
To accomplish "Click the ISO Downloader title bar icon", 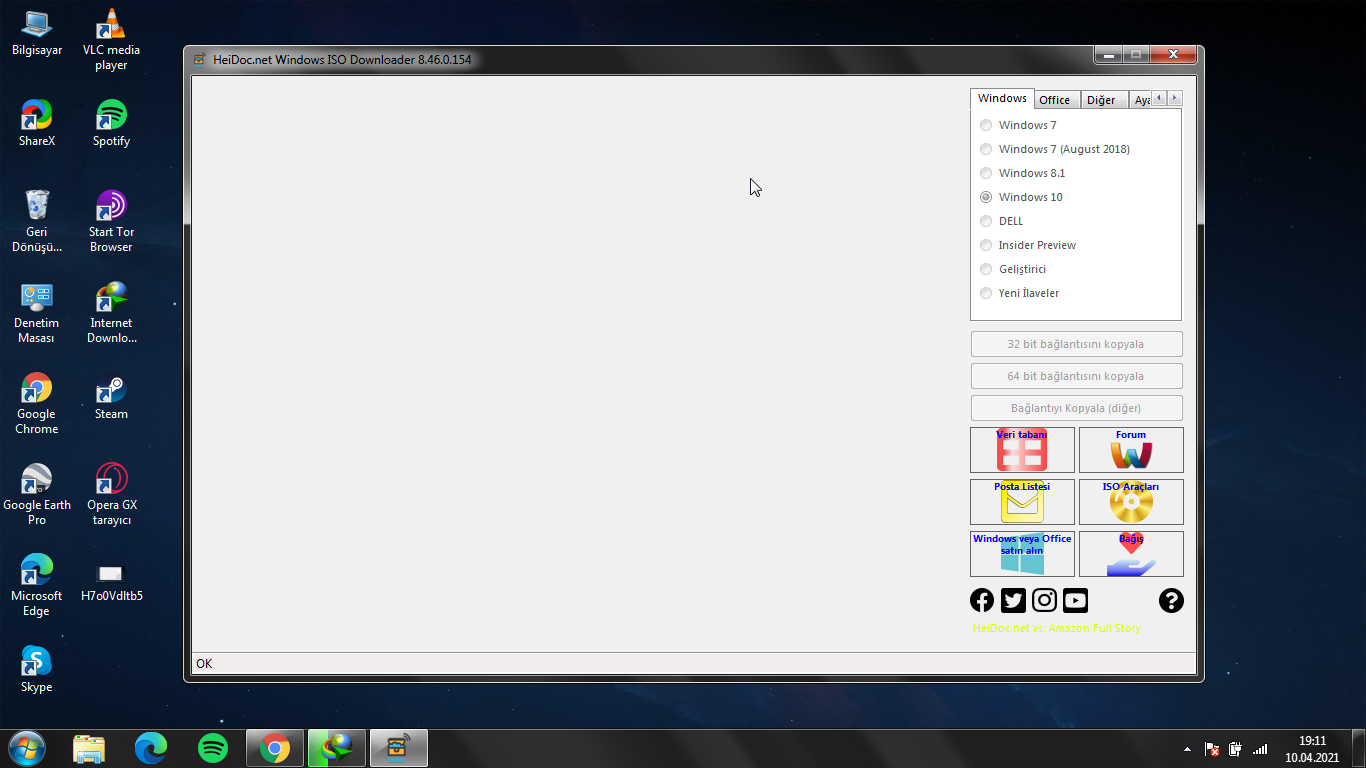I will coord(199,59).
